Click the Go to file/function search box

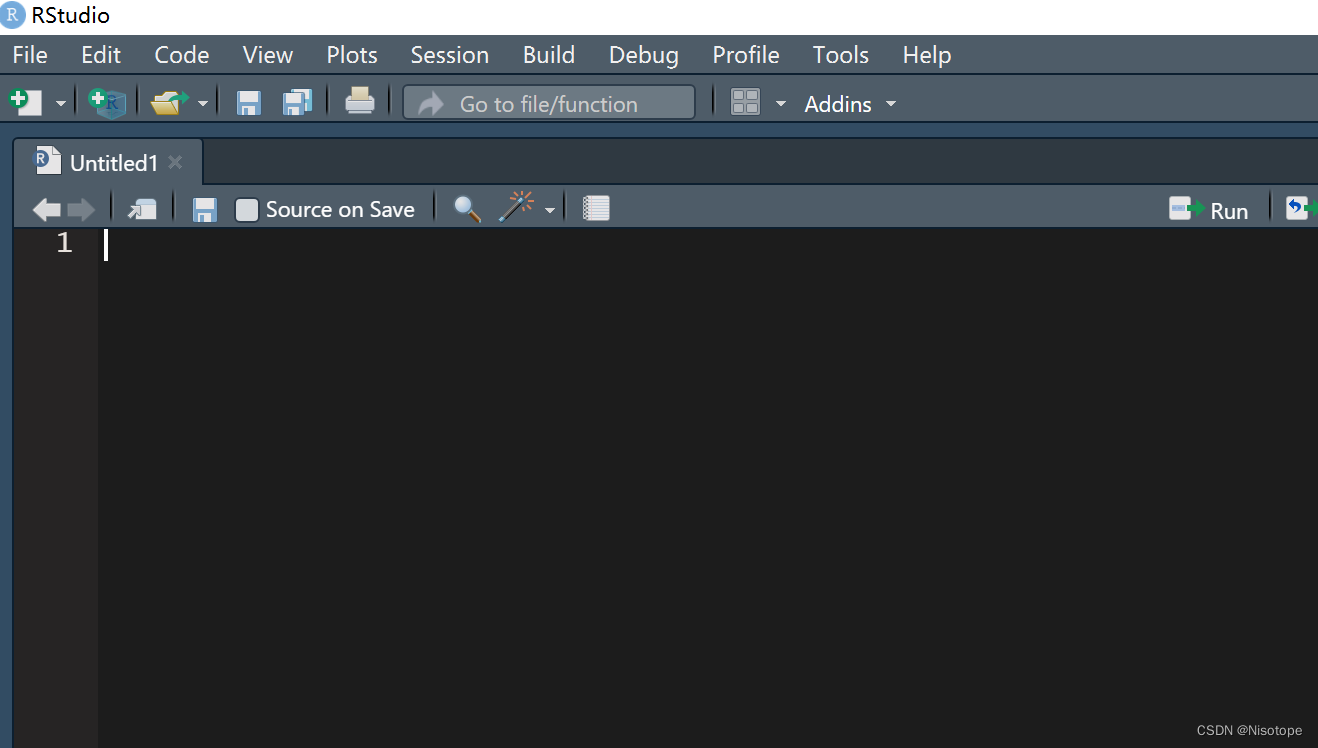point(549,103)
